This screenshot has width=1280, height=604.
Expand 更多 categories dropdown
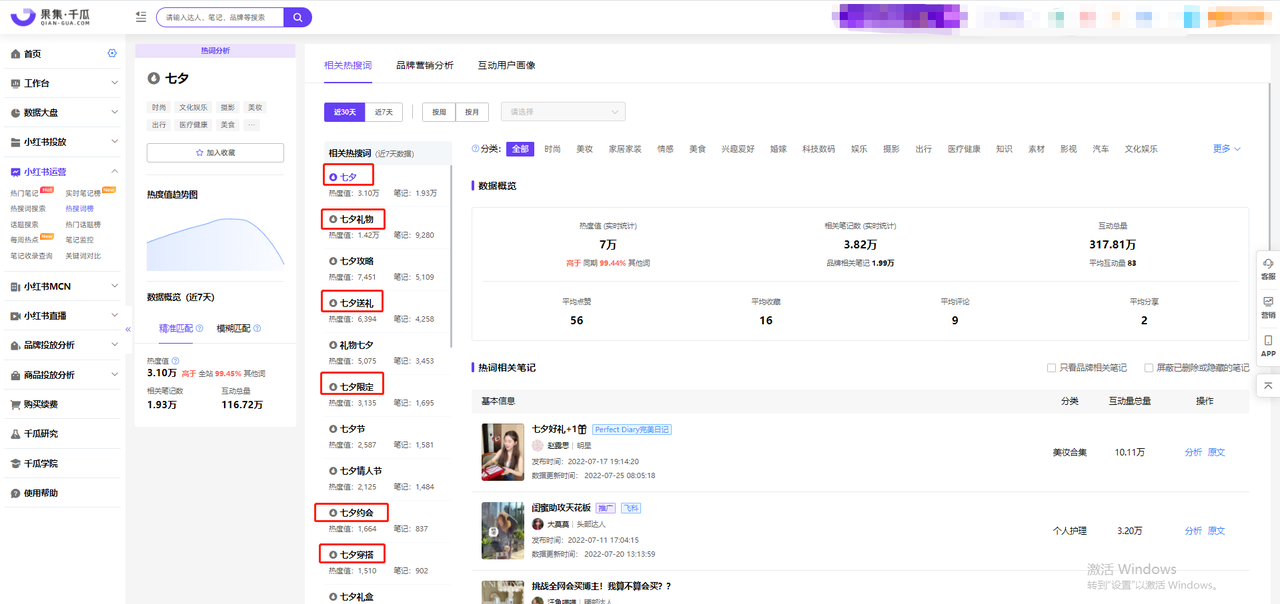[x=1226, y=149]
